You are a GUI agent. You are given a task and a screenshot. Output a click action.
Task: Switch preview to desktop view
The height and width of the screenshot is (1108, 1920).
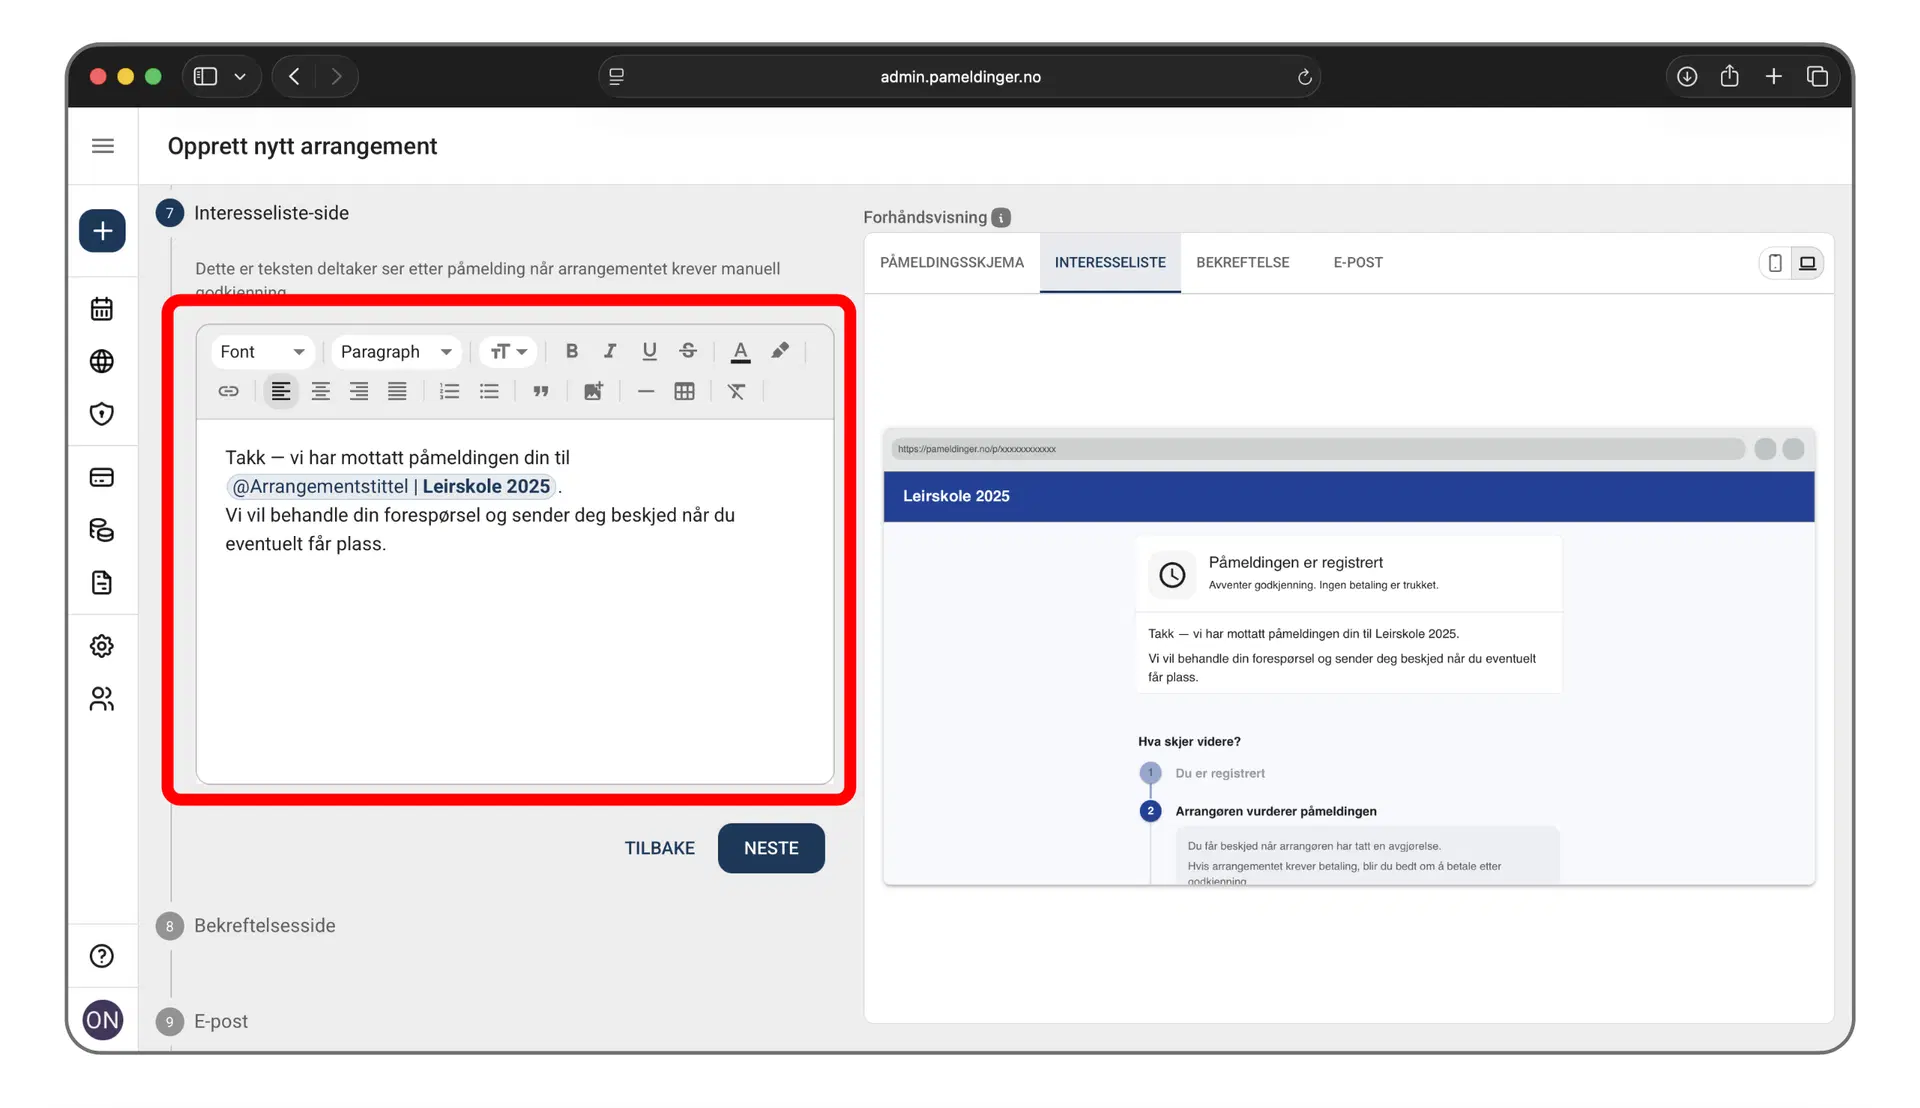tap(1808, 263)
